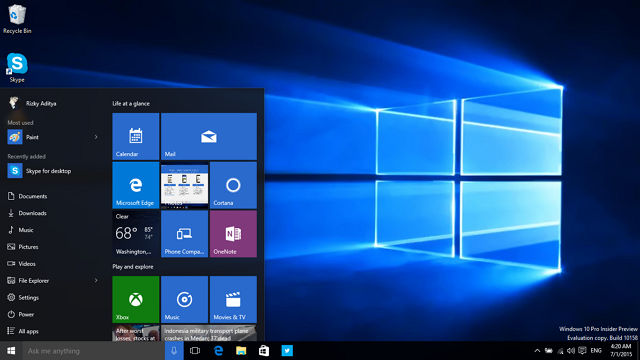Open the battery status tray icon
The width and height of the screenshot is (640, 360).
(x=549, y=351)
